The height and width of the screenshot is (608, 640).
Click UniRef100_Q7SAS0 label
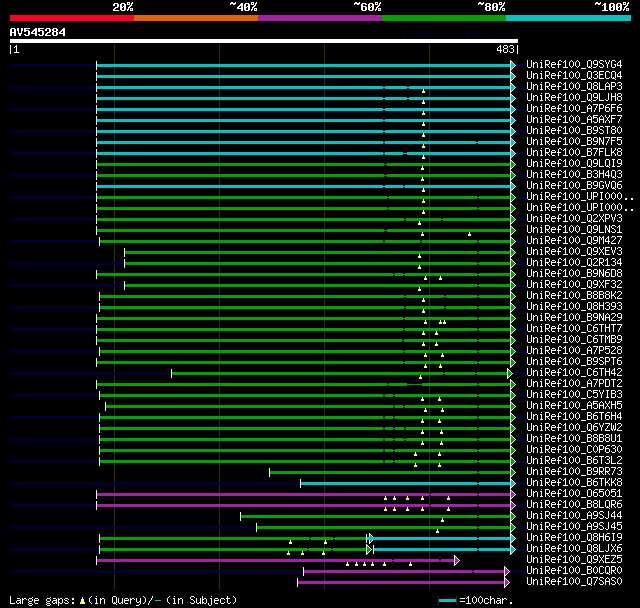[x=574, y=582]
